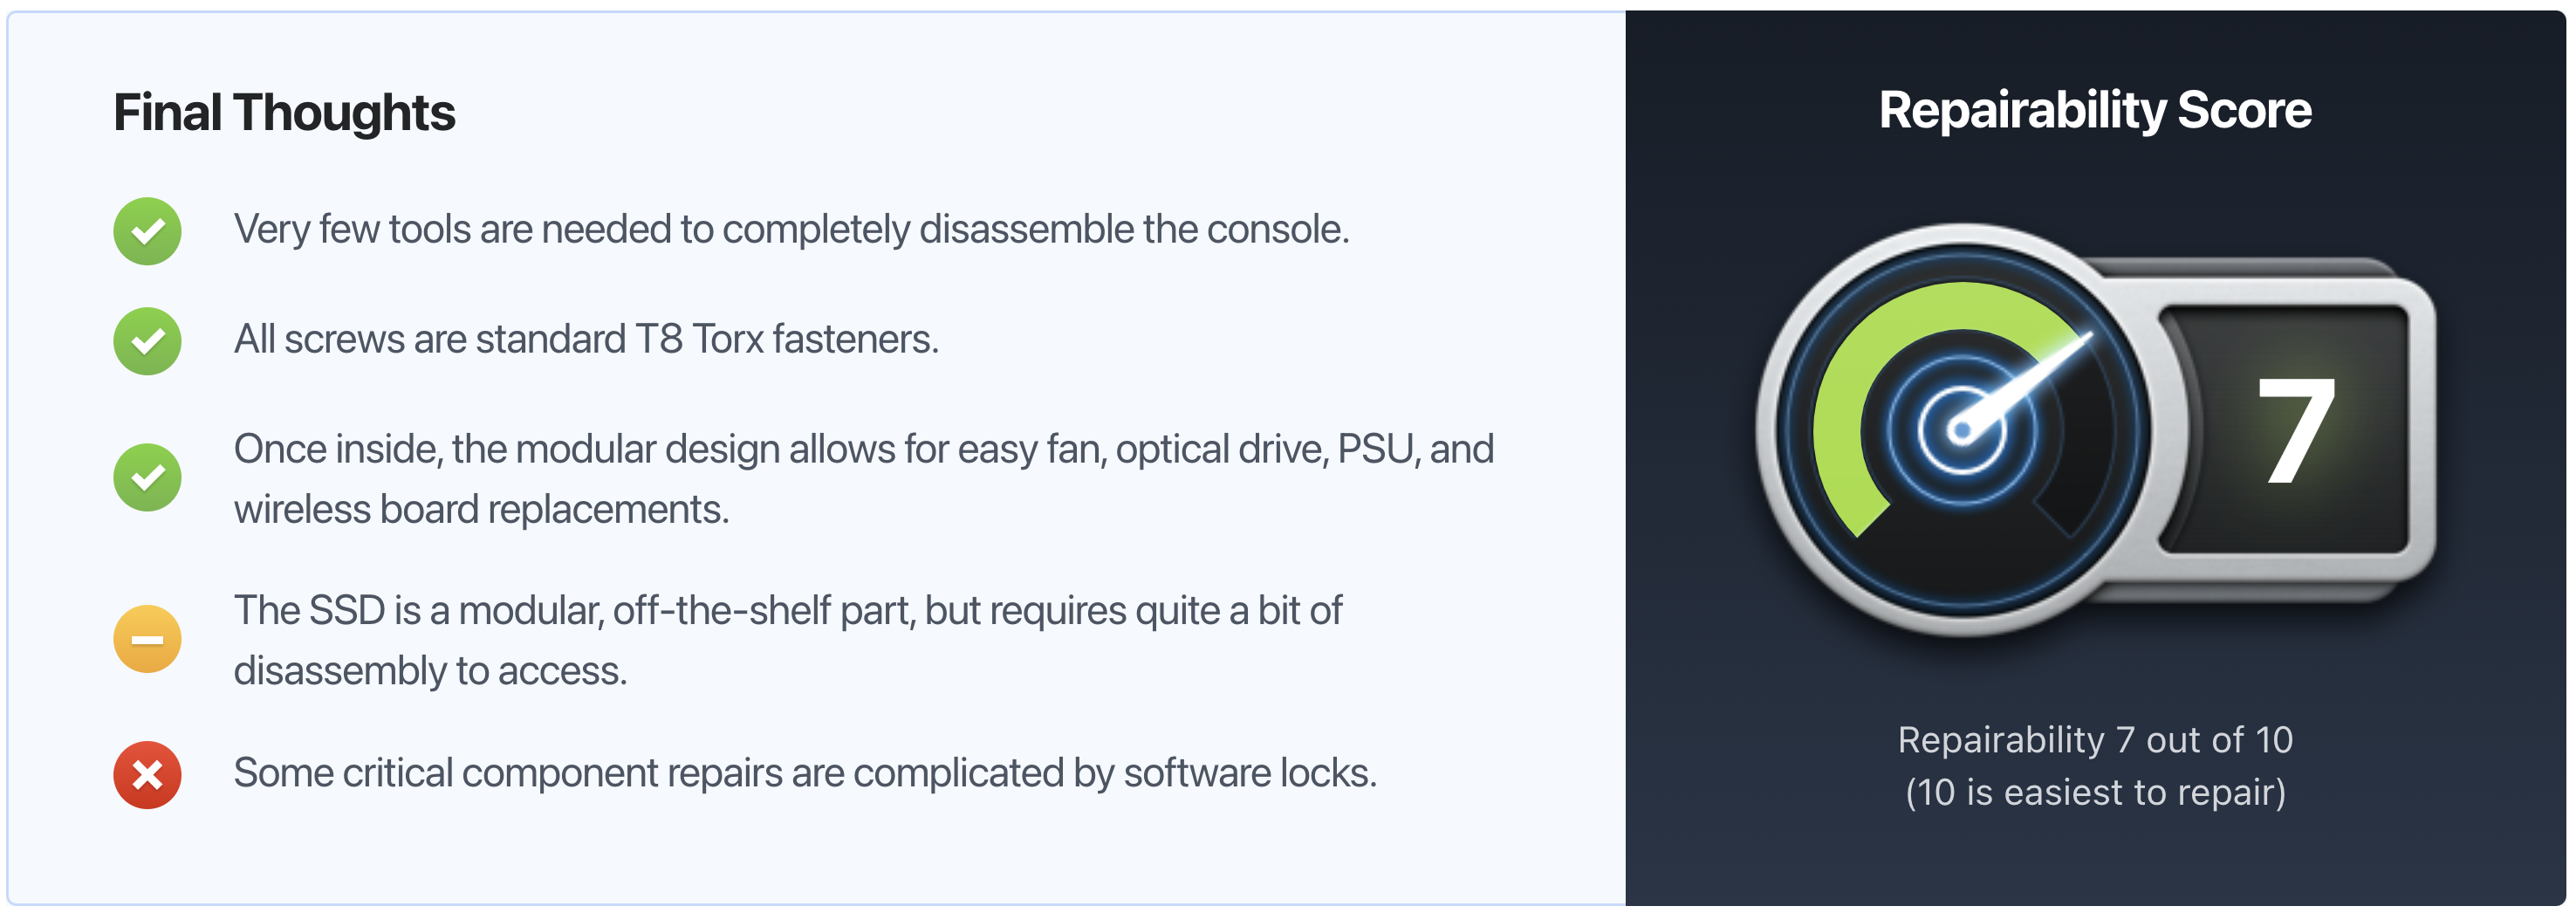Click the red X icon beside 'software locks'

coord(147,775)
